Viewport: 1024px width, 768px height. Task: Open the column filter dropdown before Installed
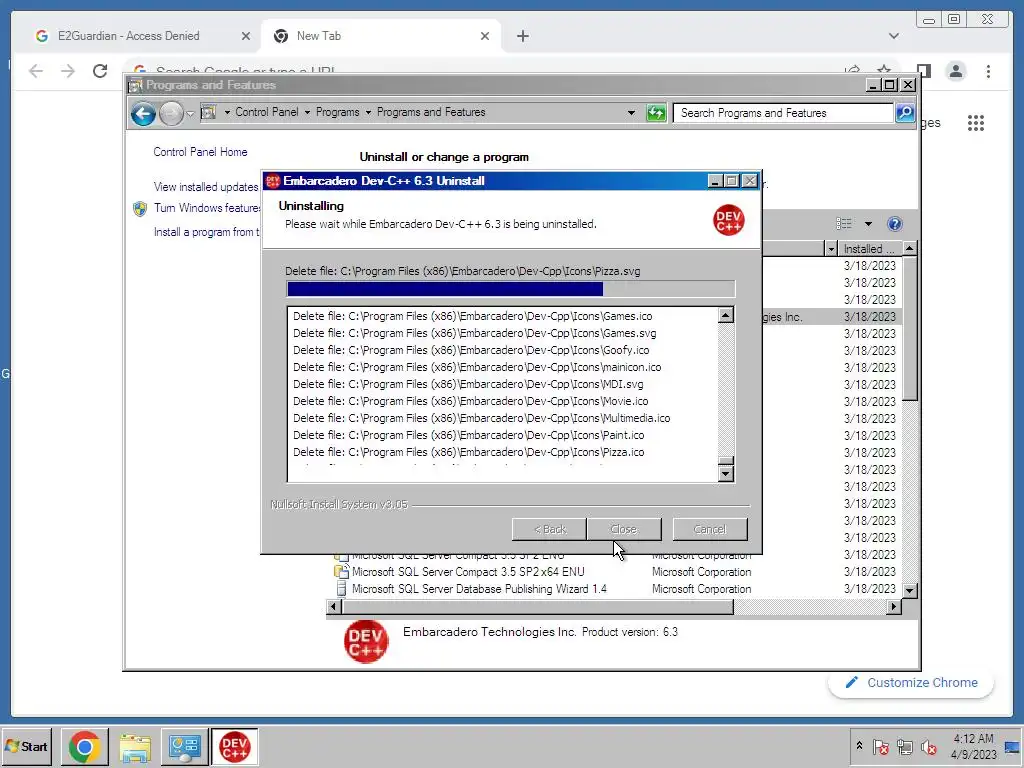(x=831, y=249)
